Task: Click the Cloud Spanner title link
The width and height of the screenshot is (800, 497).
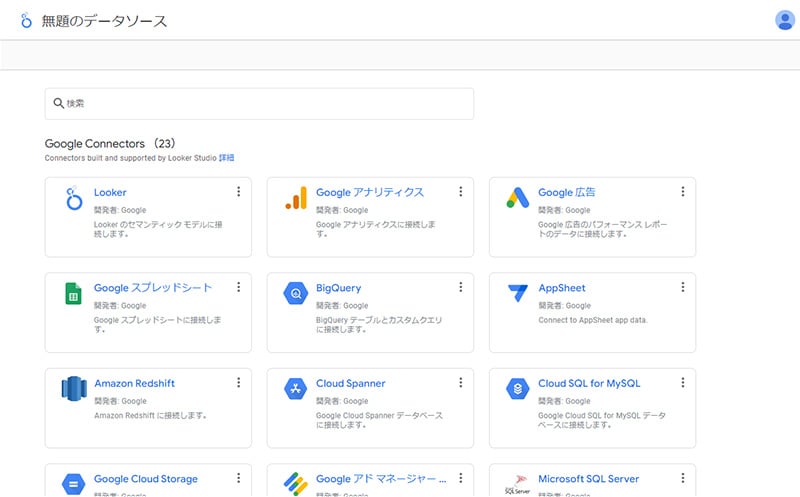Action: [351, 383]
